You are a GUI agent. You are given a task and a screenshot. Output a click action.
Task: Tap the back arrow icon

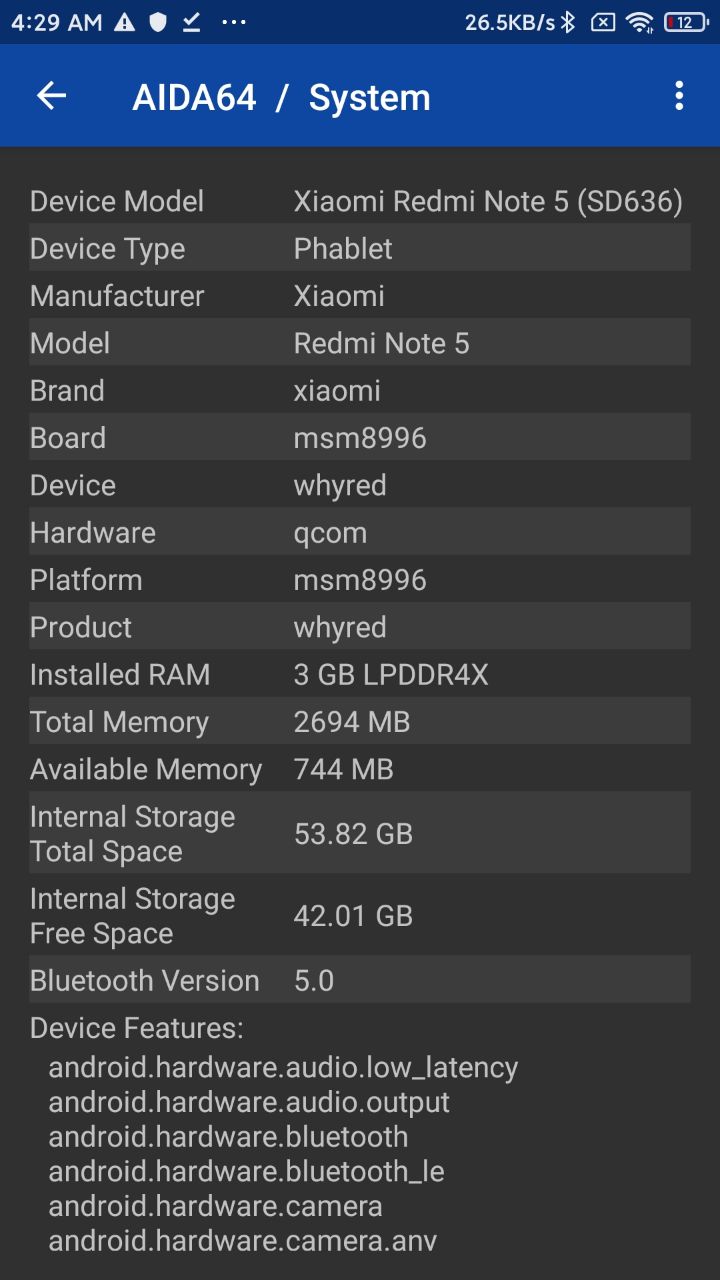point(51,96)
